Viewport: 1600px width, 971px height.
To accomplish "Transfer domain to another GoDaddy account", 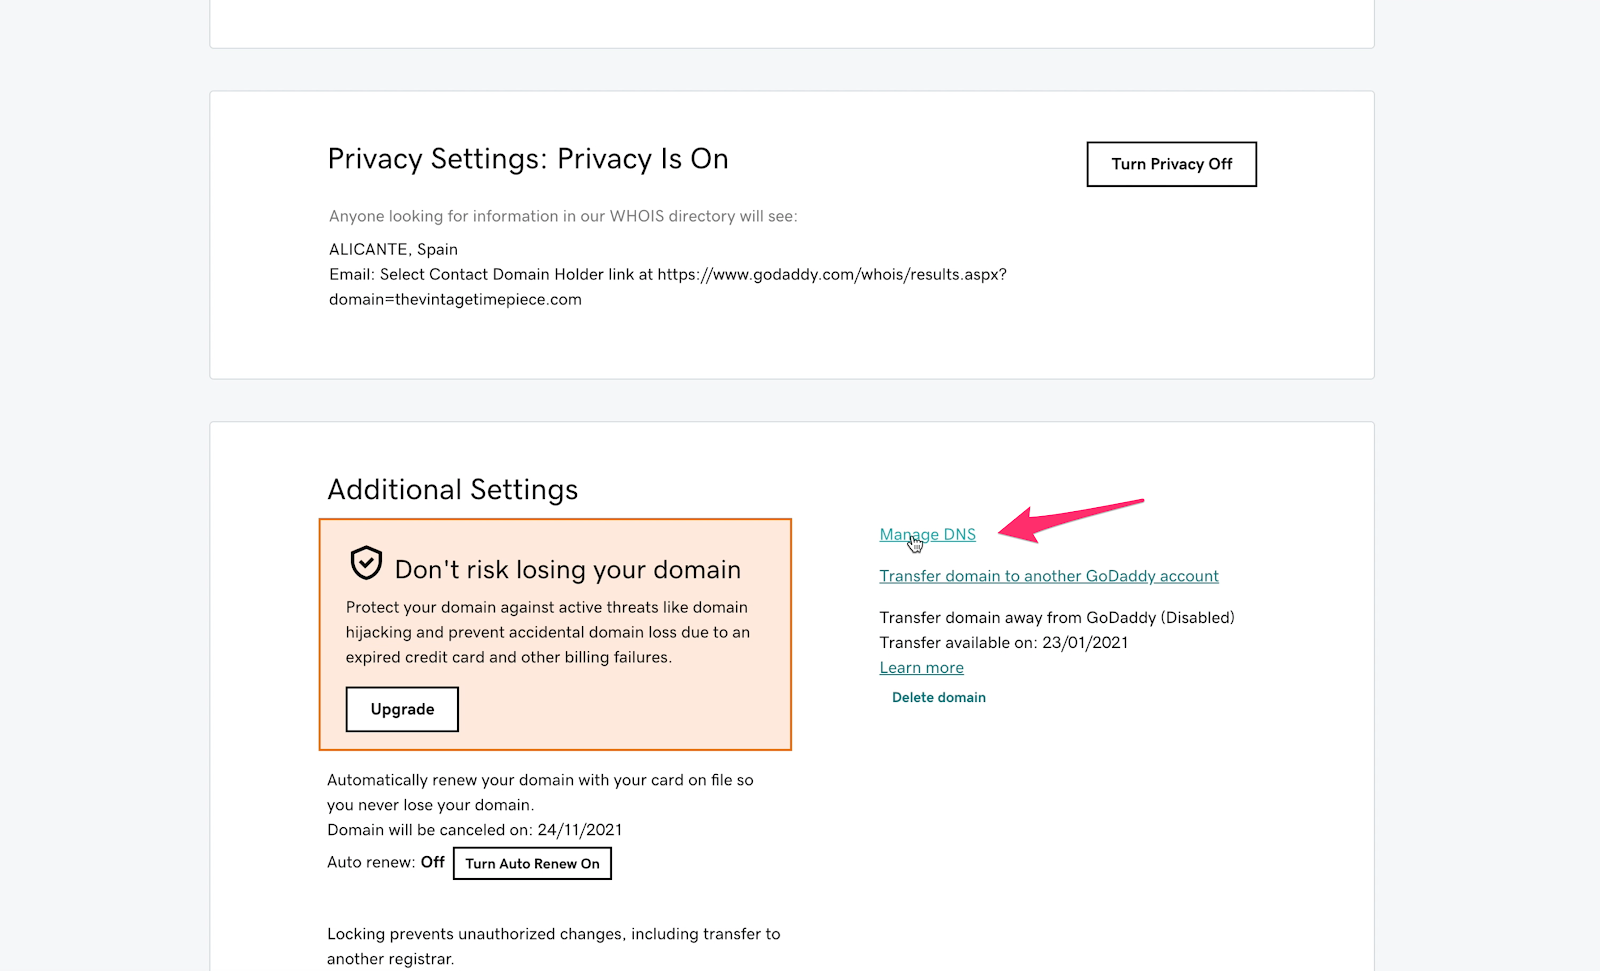I will [x=1049, y=576].
